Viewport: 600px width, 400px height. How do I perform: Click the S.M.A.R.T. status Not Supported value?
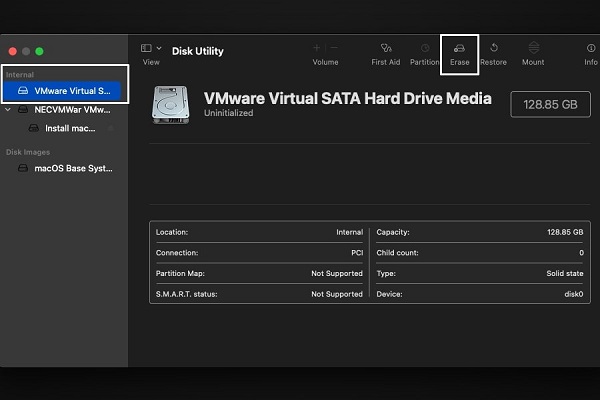pos(337,294)
